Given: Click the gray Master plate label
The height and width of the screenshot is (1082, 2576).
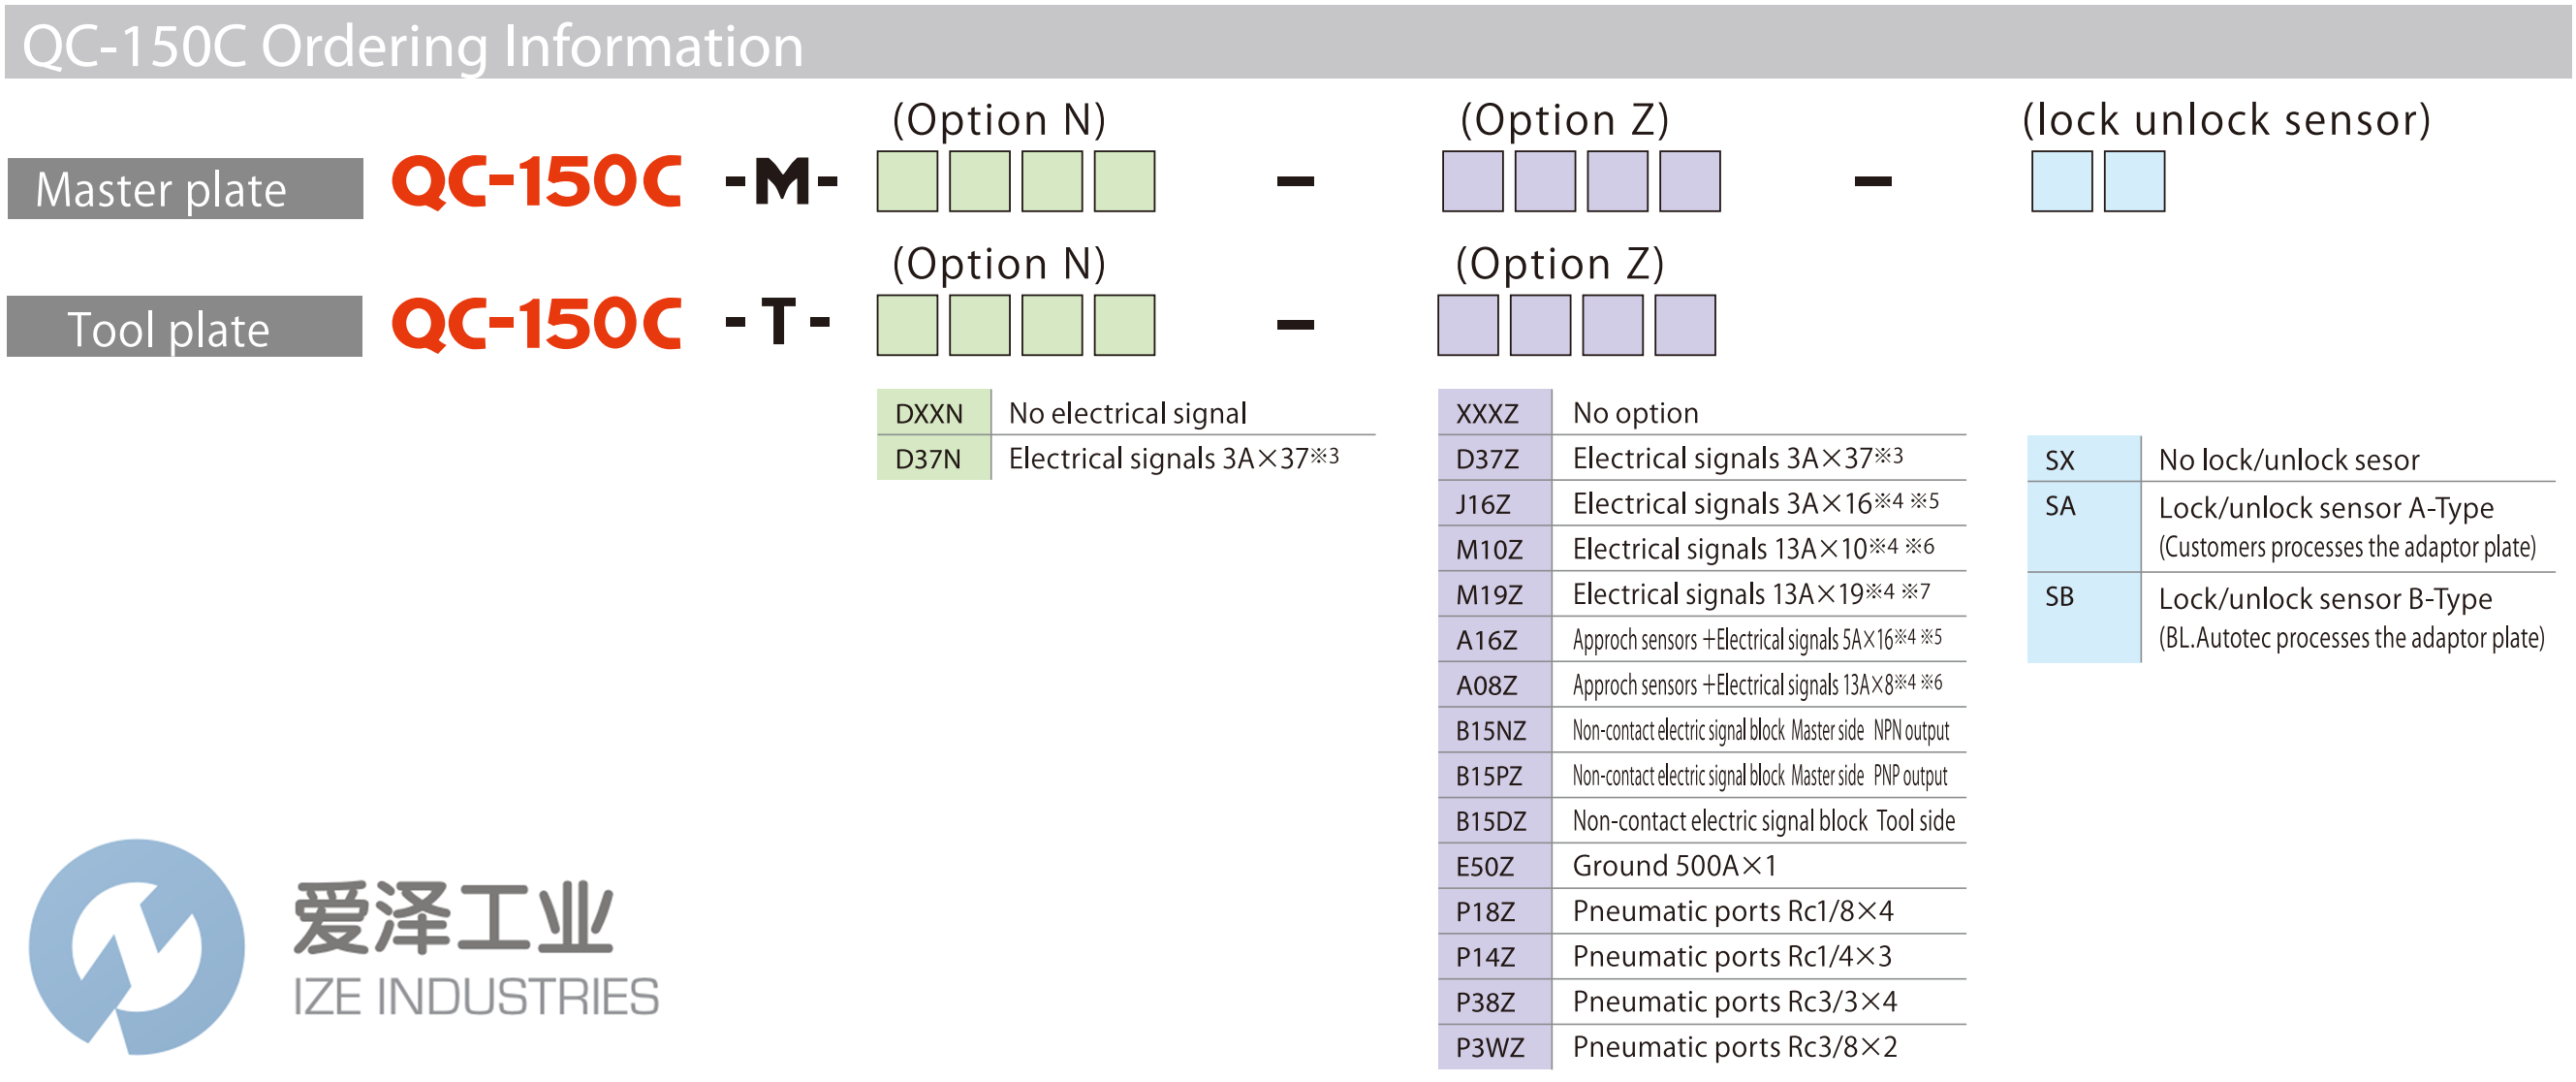Looking at the screenshot, I should (x=185, y=188).
